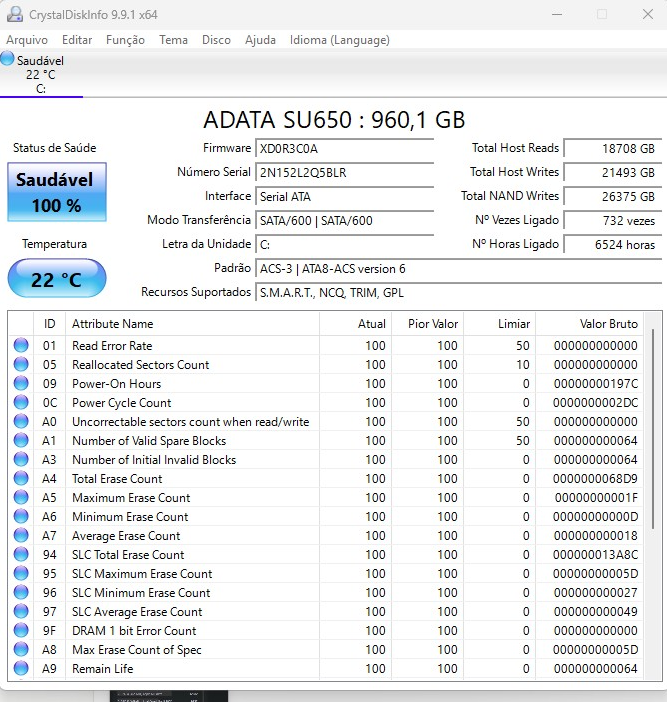The image size is (667, 702).
Task: Open the Arquivo menu
Action: 27,40
